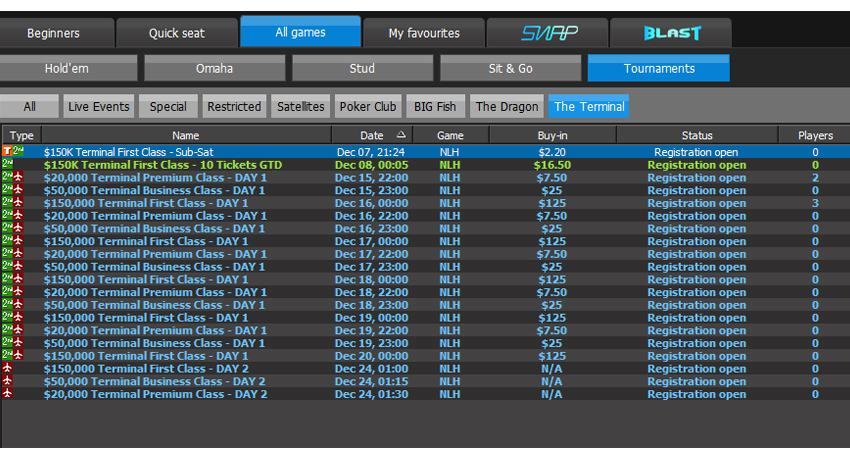This screenshot has width=850, height=469.
Task: Switch to the Beginners tab
Action: point(54,33)
